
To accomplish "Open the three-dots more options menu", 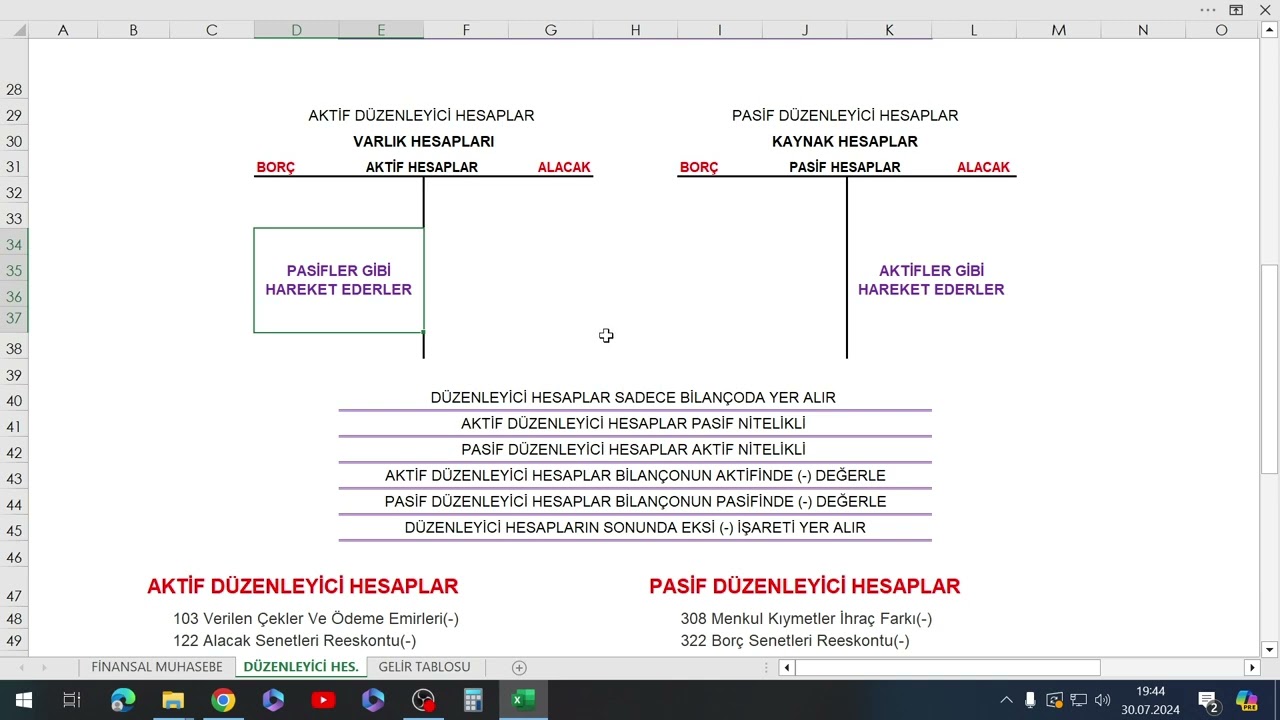I will pyautogui.click(x=1208, y=10).
